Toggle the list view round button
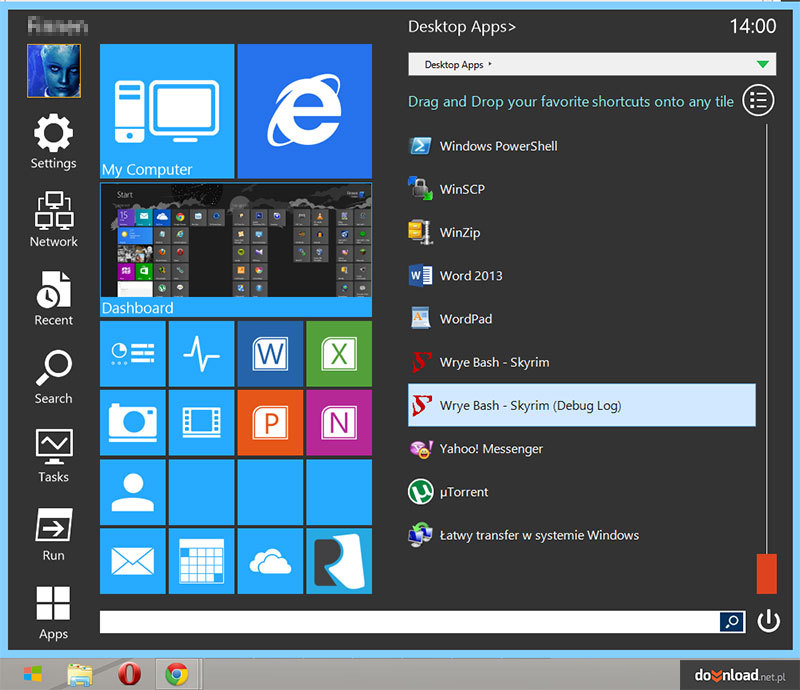The height and width of the screenshot is (690, 800). tap(758, 100)
